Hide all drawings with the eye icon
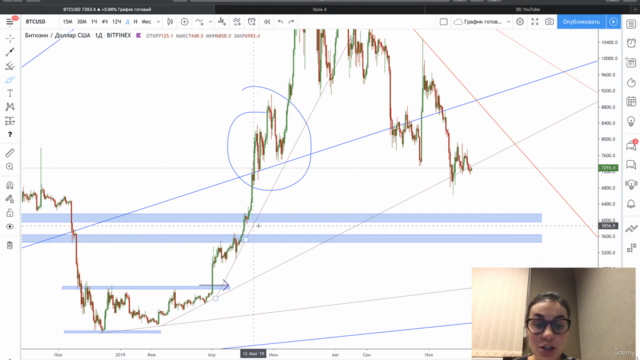 pos(10,227)
